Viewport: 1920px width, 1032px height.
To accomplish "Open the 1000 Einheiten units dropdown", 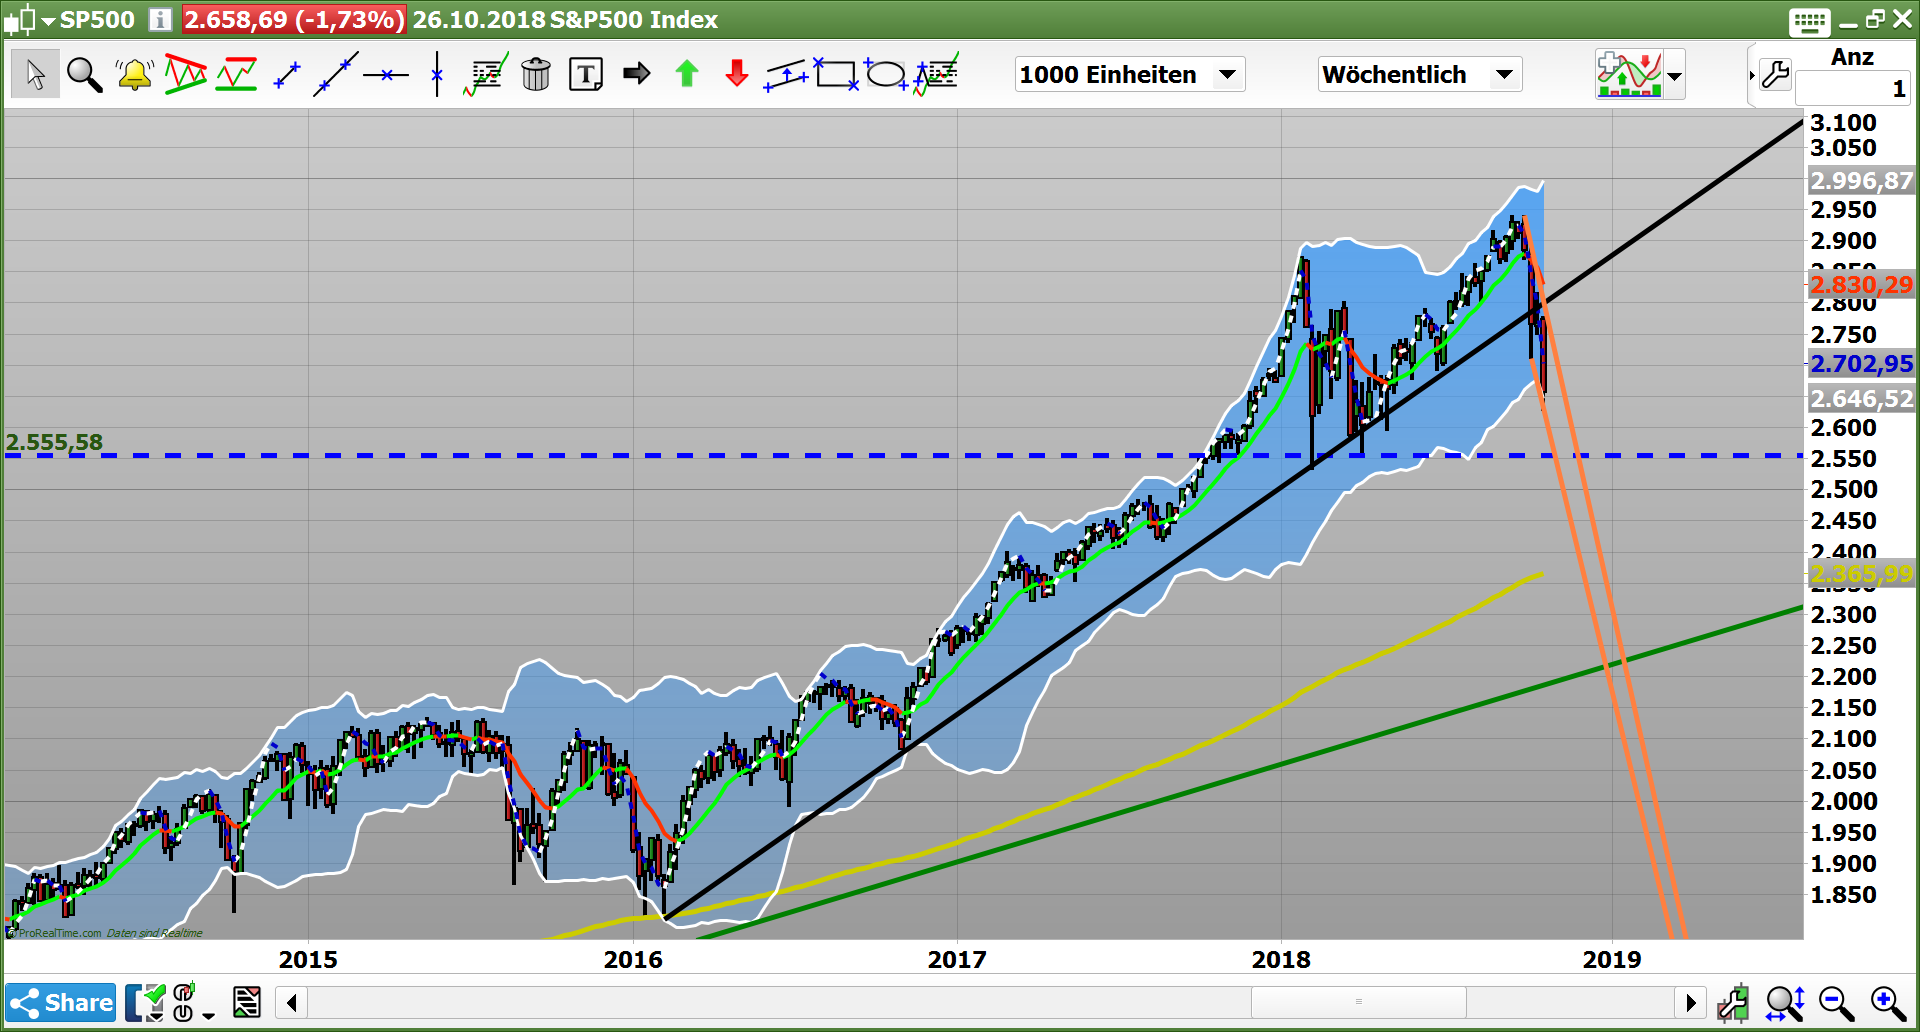I will pyautogui.click(x=1130, y=74).
